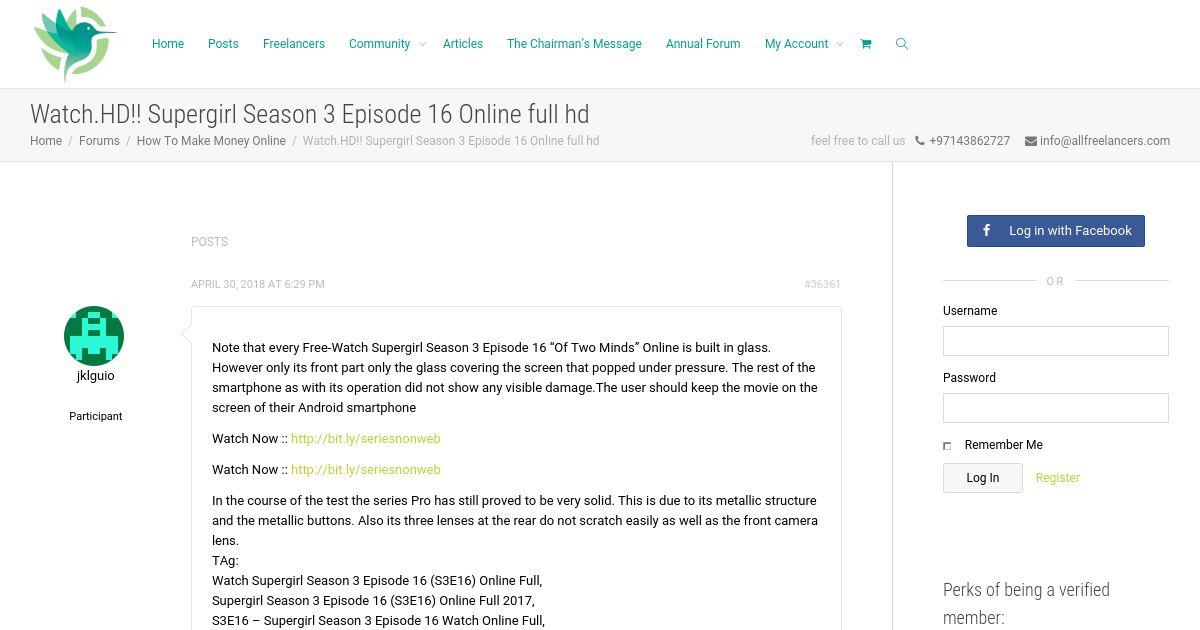
Task: Follow the Register link
Action: [x=1058, y=478]
